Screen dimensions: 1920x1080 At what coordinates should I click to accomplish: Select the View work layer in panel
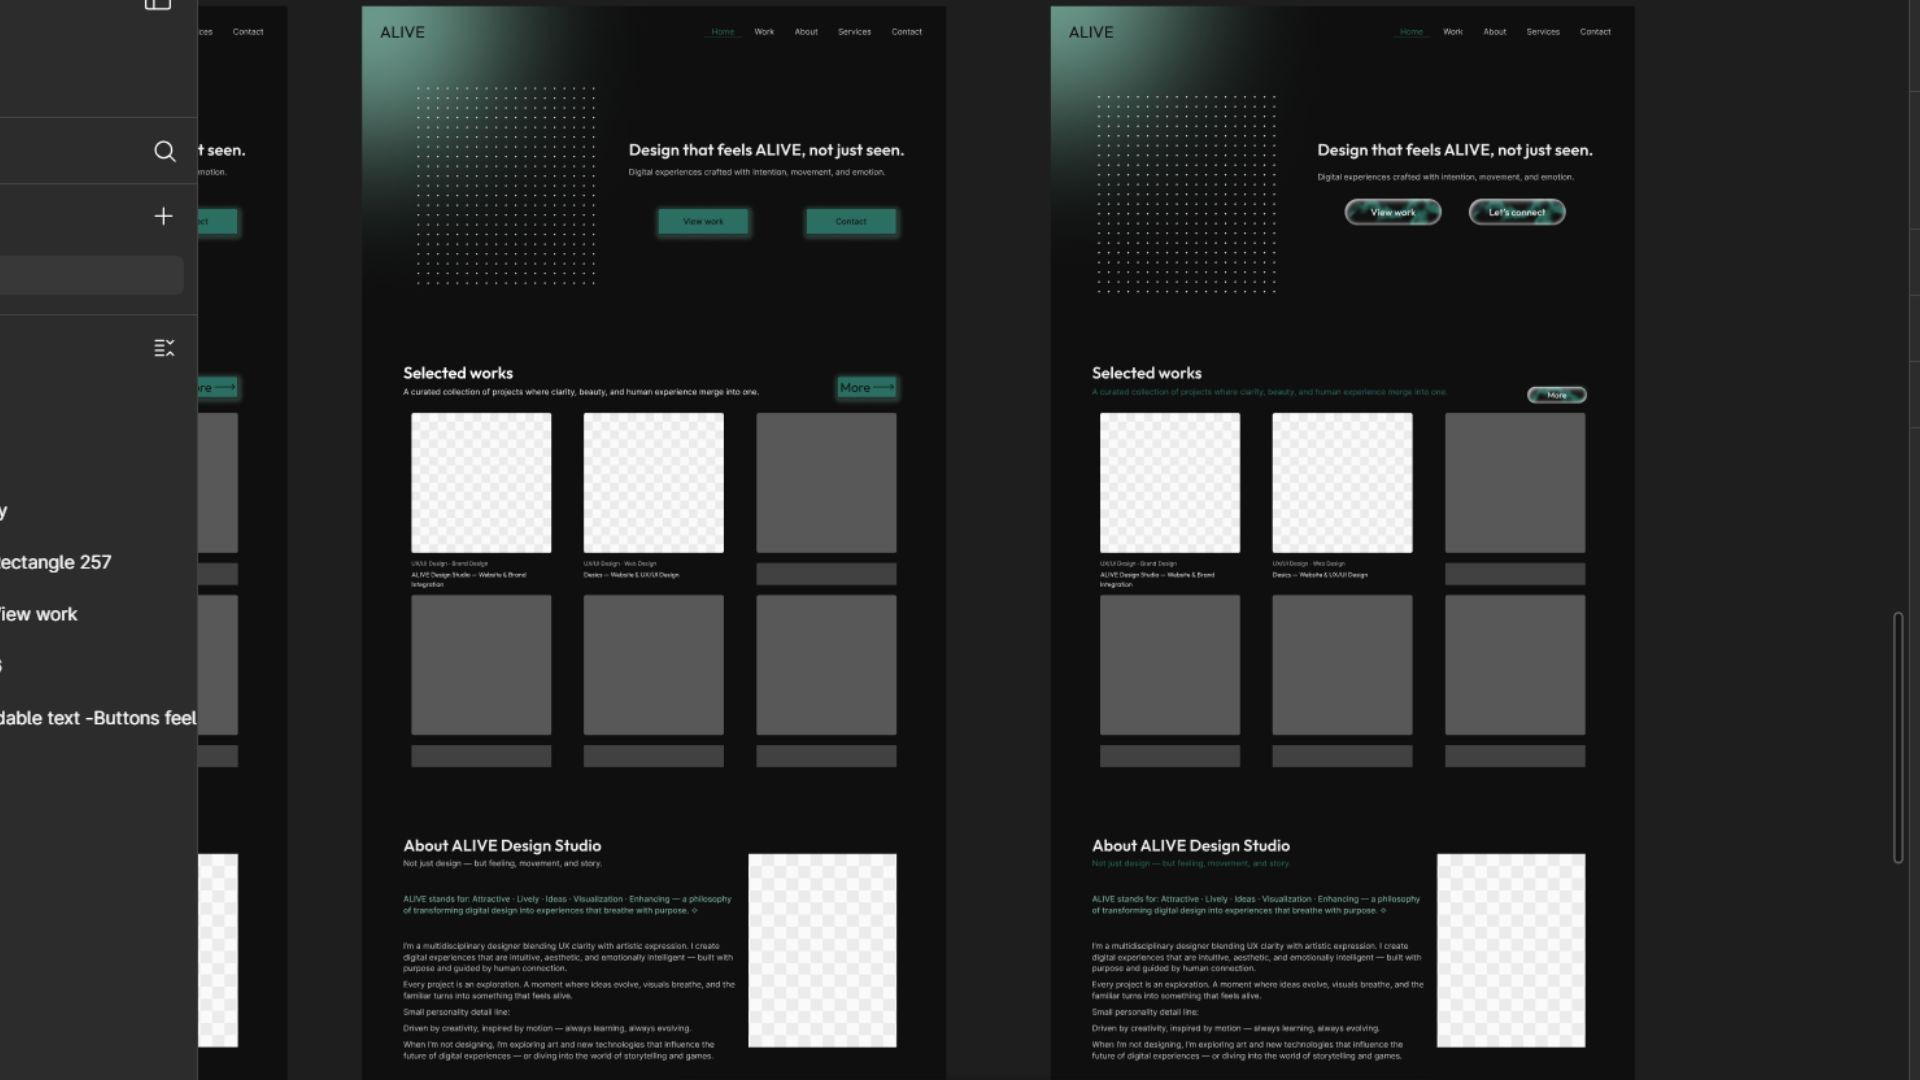pos(40,614)
